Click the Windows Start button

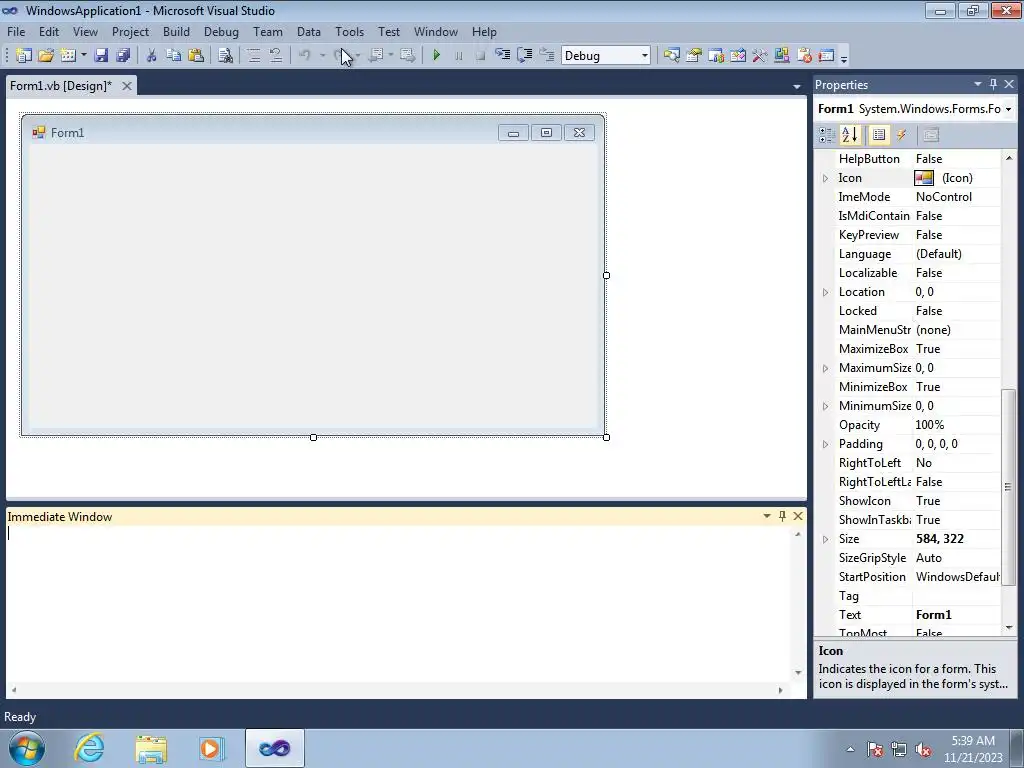tap(27, 748)
